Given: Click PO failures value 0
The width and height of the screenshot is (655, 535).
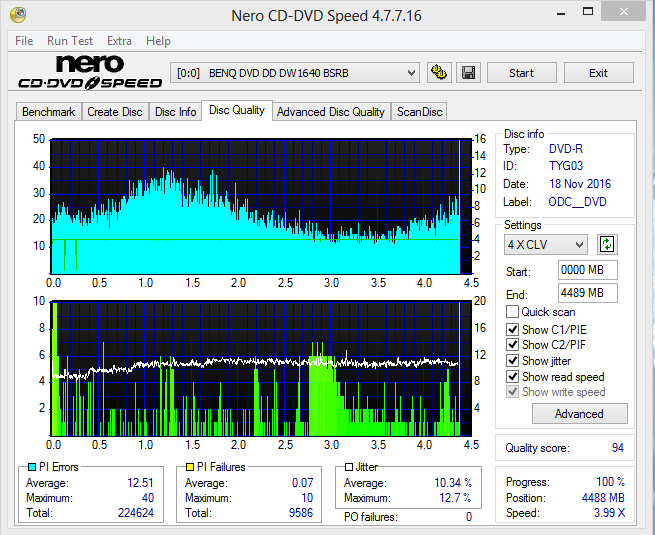Looking at the screenshot, I should click(x=469, y=517).
